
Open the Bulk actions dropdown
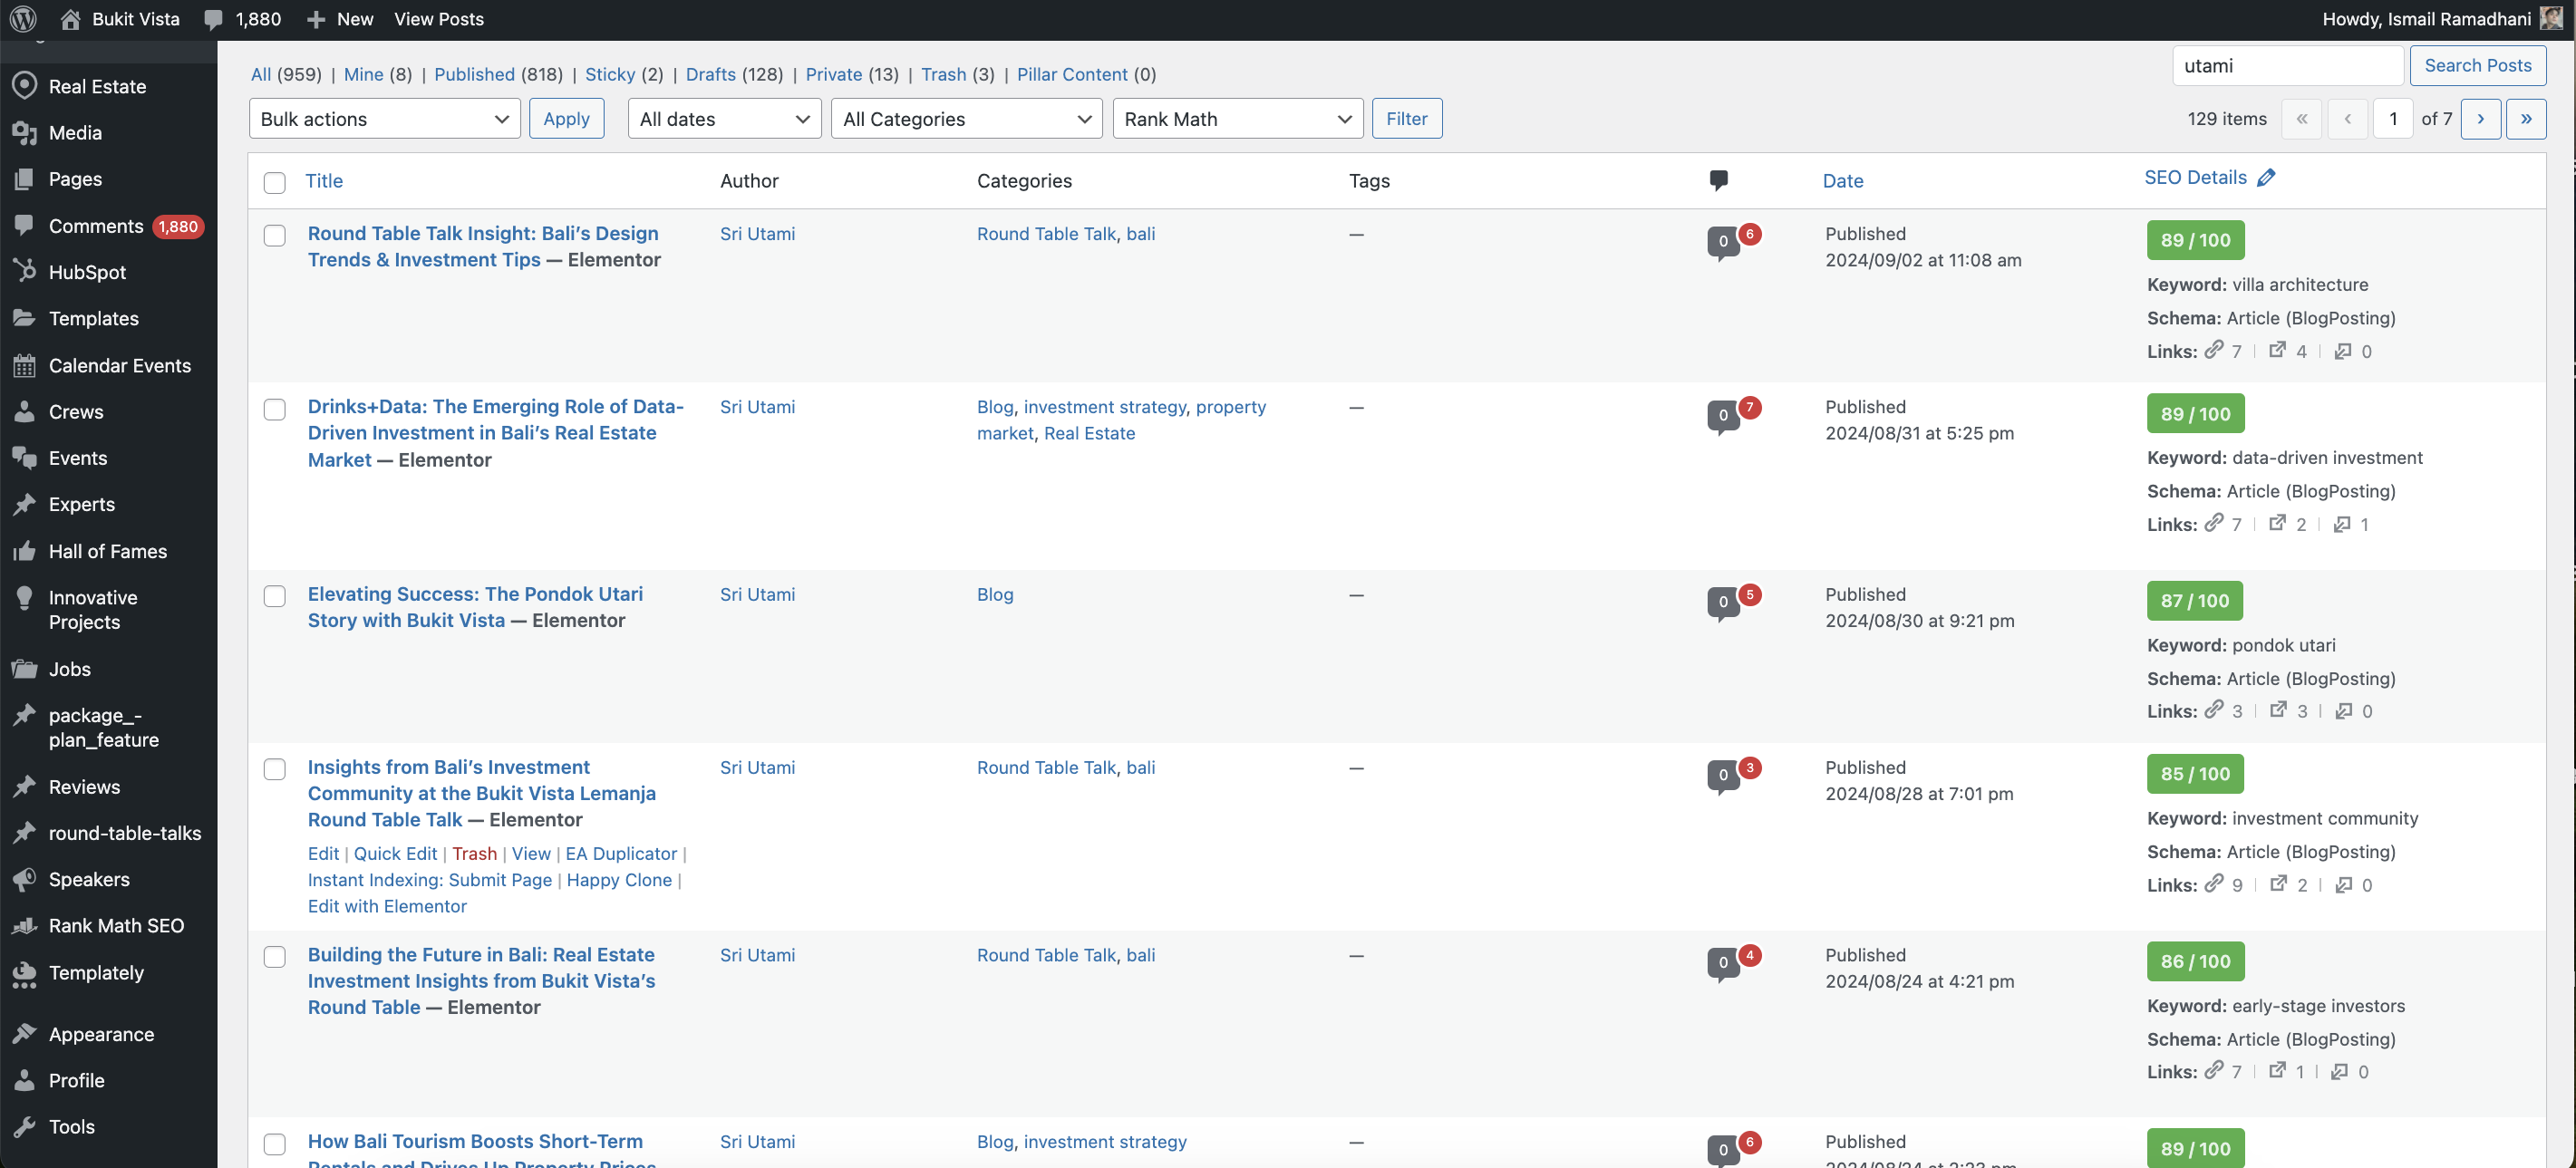[x=385, y=119]
